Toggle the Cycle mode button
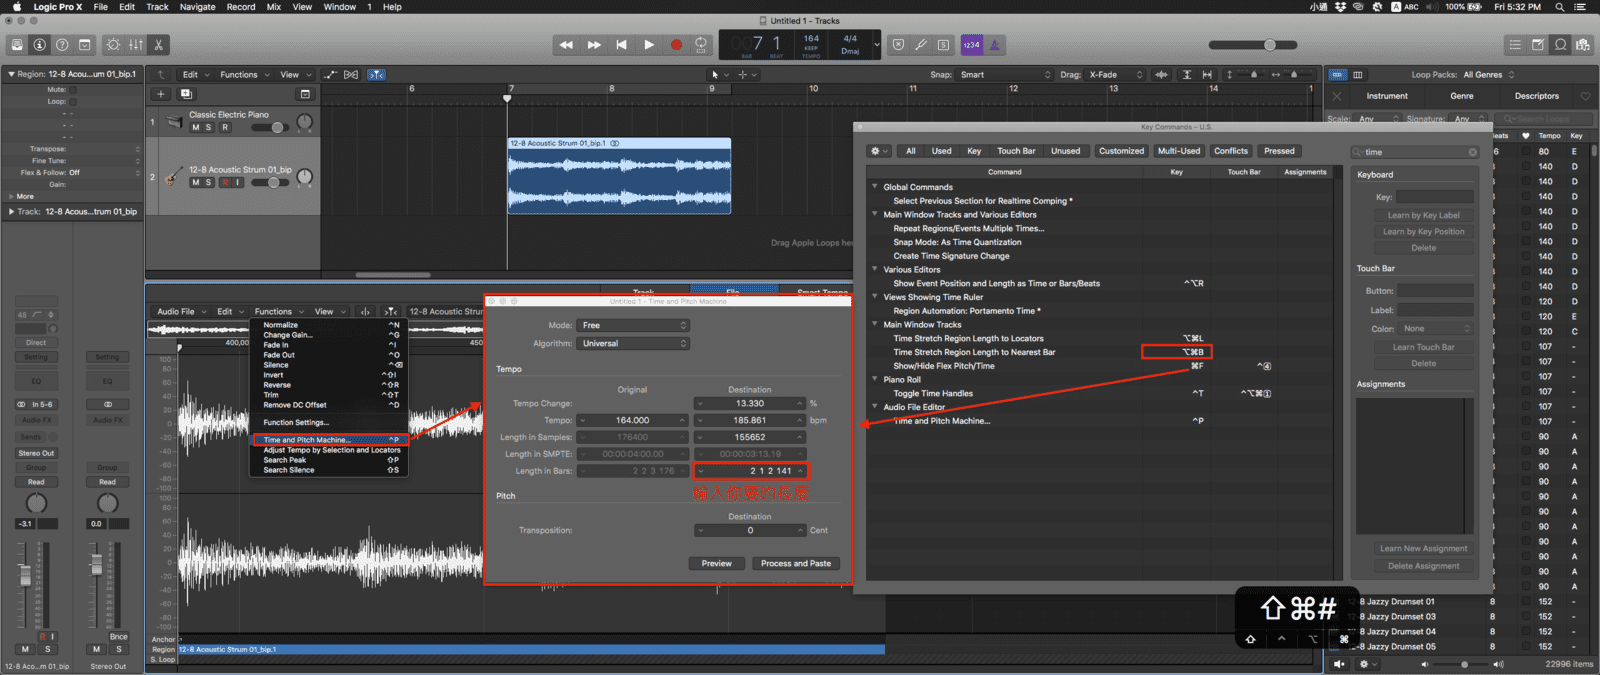Screen dimensions: 1600x675 (x=701, y=45)
